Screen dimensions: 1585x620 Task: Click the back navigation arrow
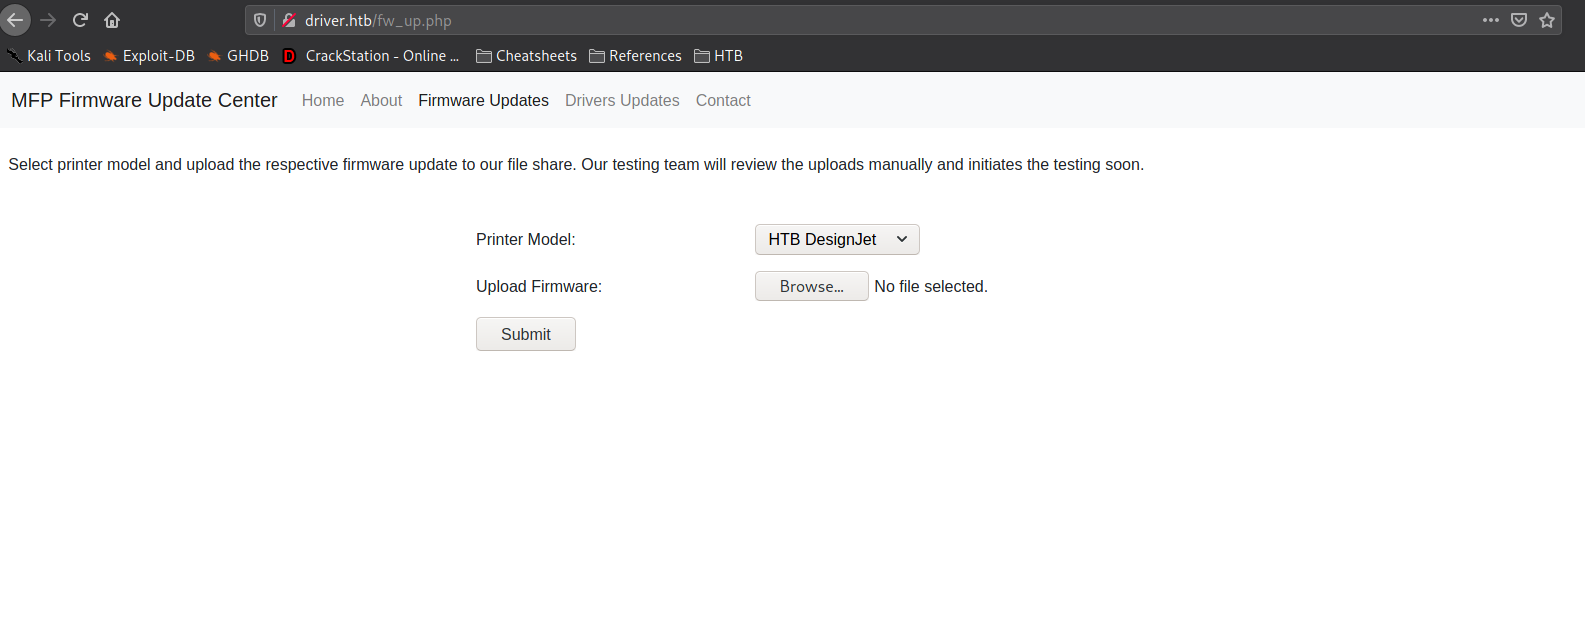15,19
